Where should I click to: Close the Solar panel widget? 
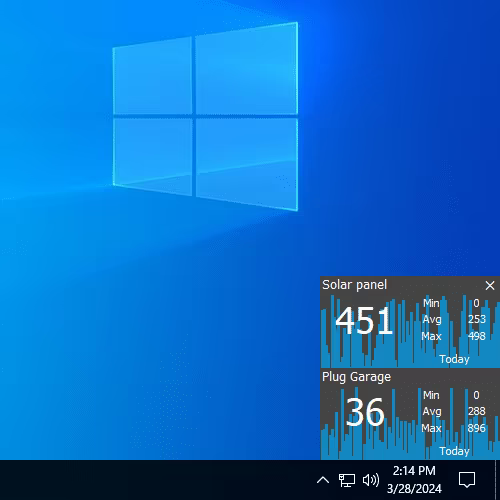490,285
